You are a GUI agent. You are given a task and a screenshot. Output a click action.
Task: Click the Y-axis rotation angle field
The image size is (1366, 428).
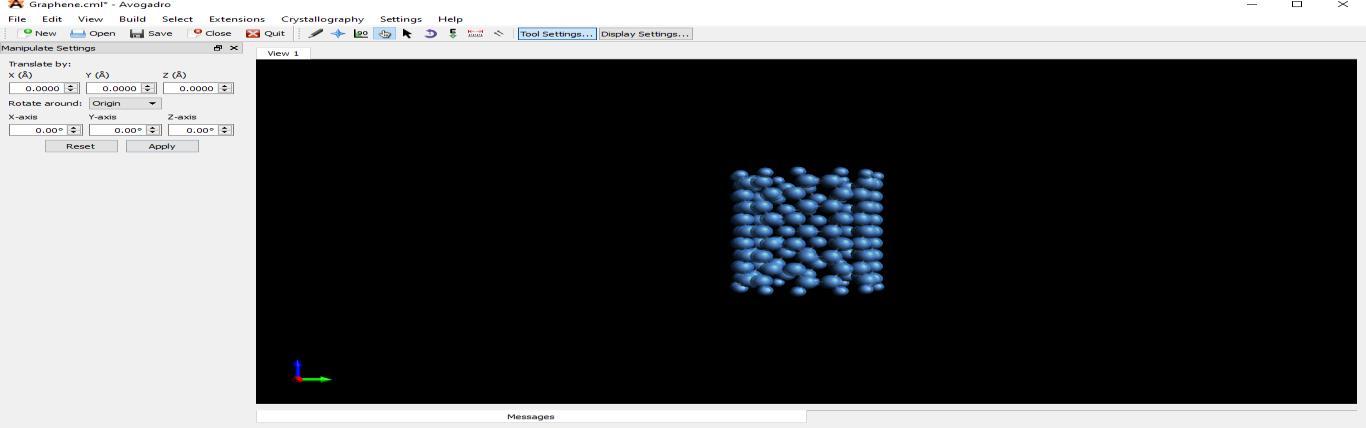pos(117,130)
